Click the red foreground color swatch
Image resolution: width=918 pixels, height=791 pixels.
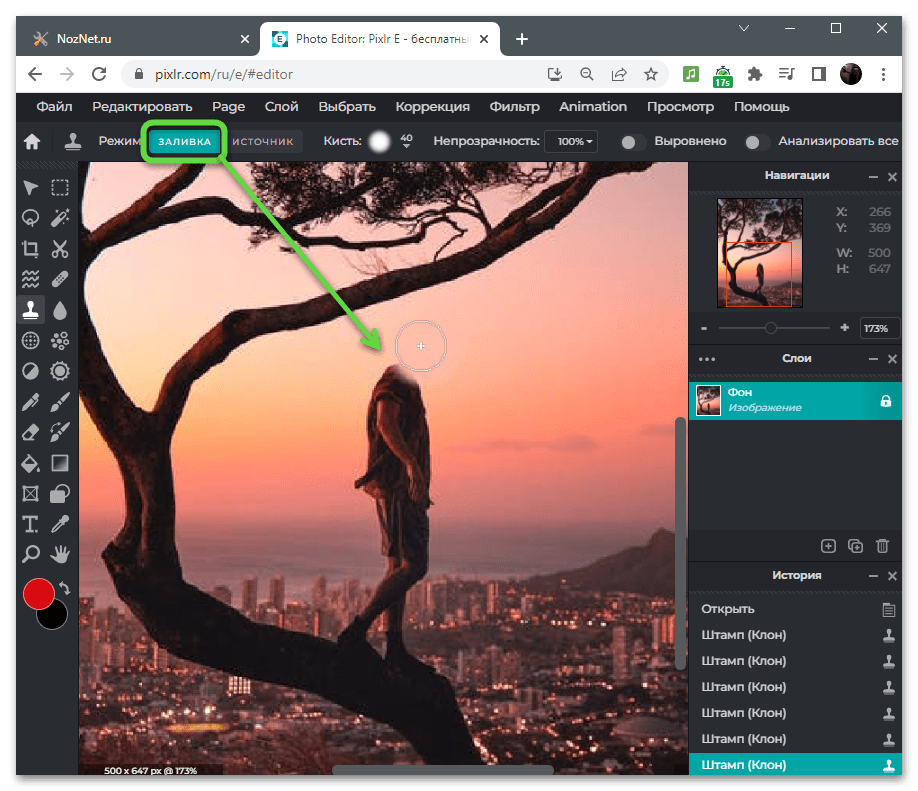pos(38,594)
